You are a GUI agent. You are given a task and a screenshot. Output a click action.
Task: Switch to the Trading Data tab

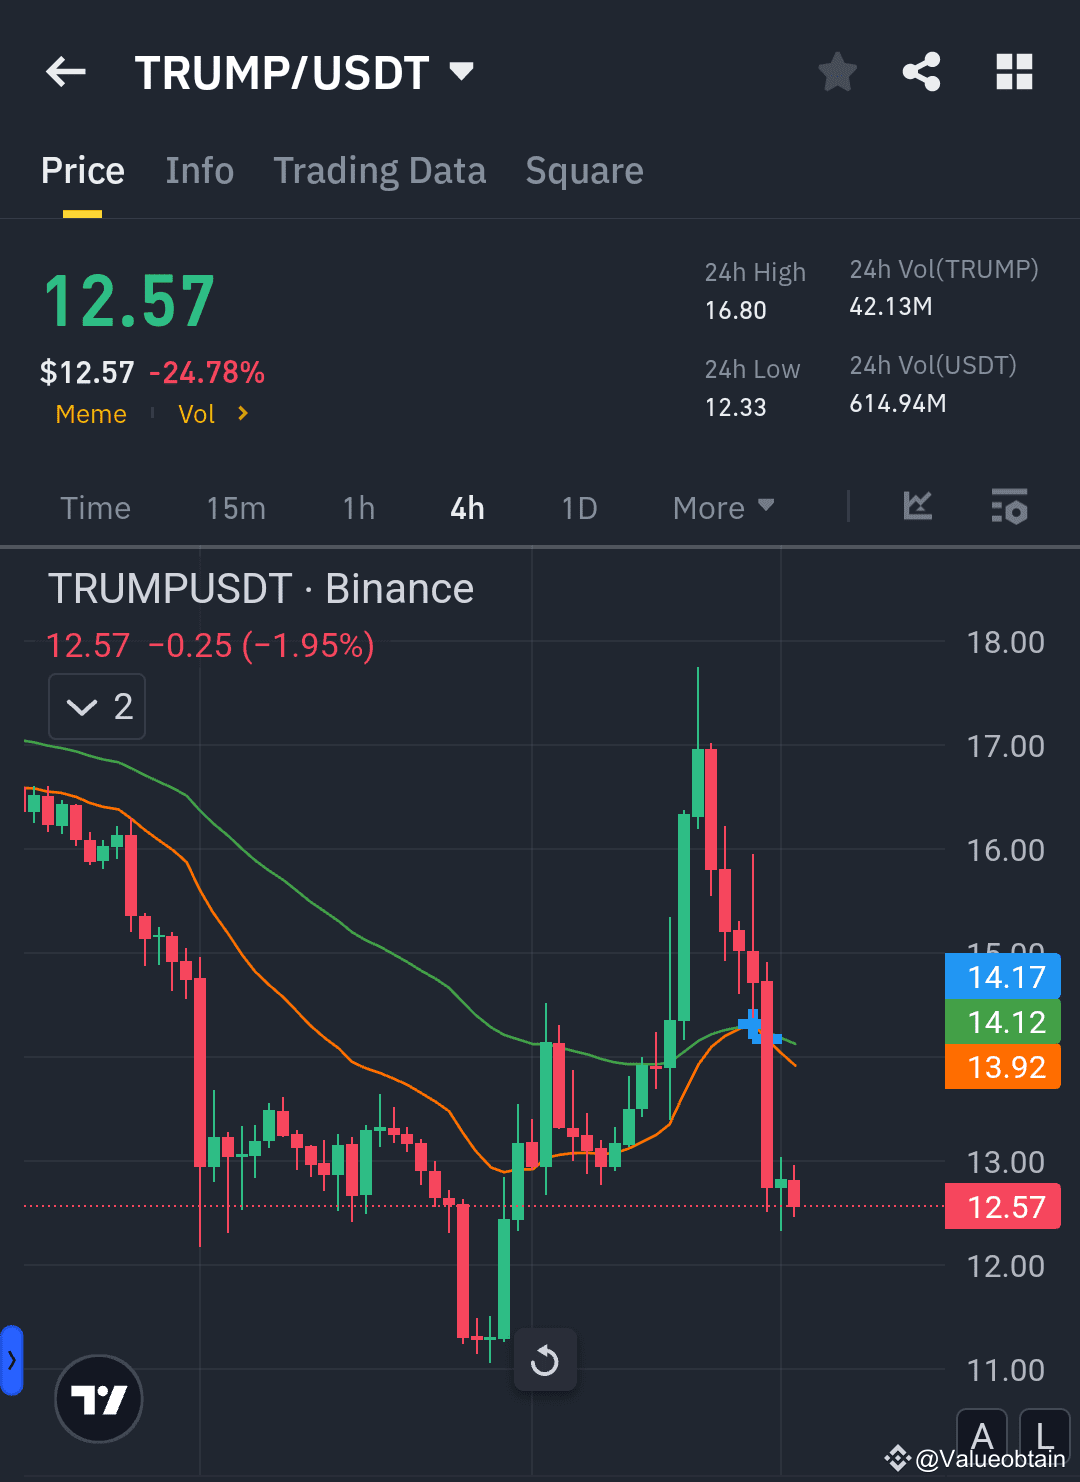379,170
